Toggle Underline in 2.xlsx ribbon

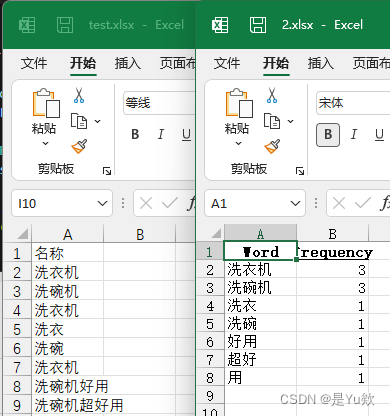click(379, 134)
